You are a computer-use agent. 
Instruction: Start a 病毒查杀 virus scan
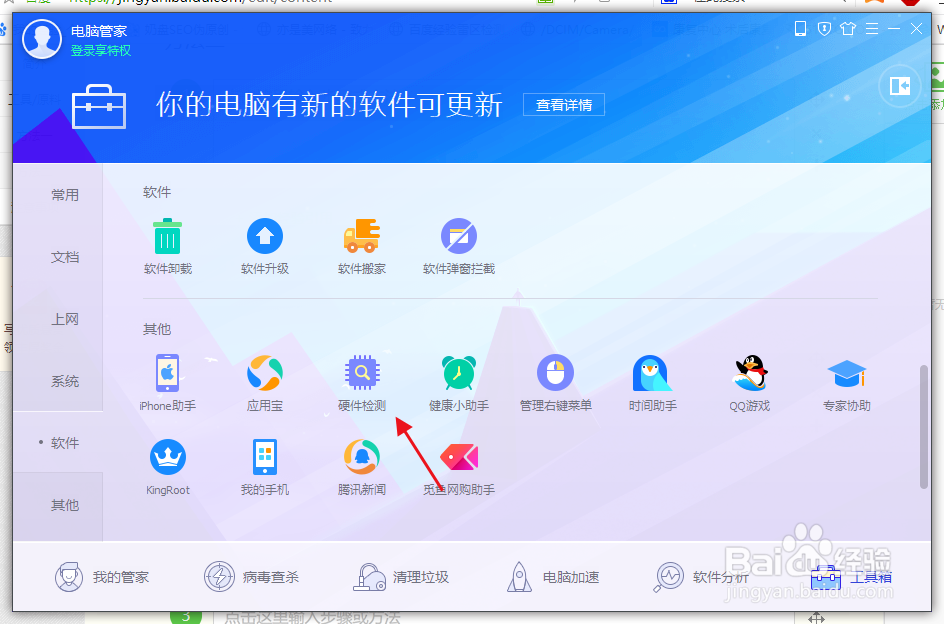[252, 577]
